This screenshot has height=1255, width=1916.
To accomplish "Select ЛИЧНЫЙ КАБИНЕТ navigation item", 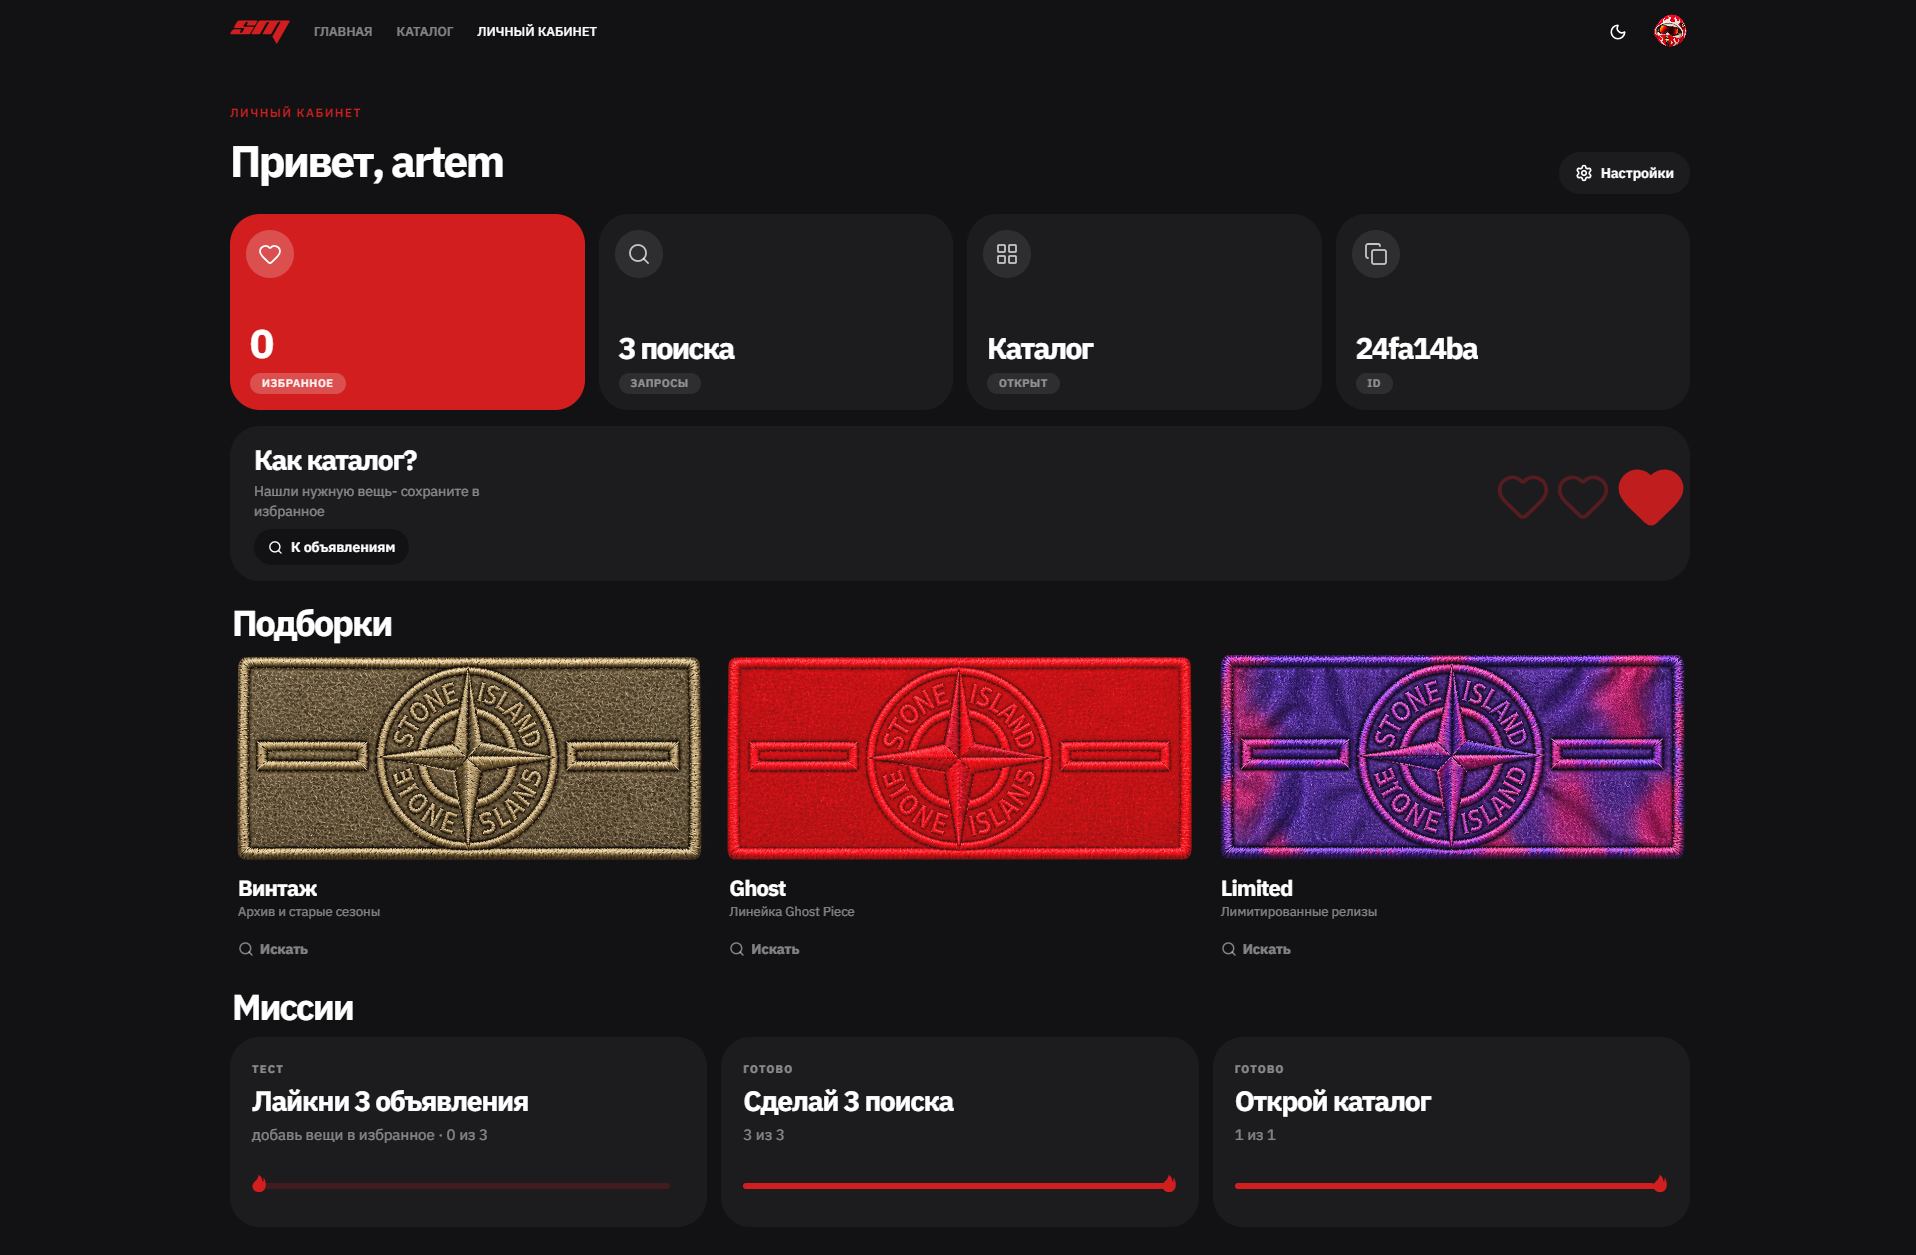I will click(x=537, y=32).
